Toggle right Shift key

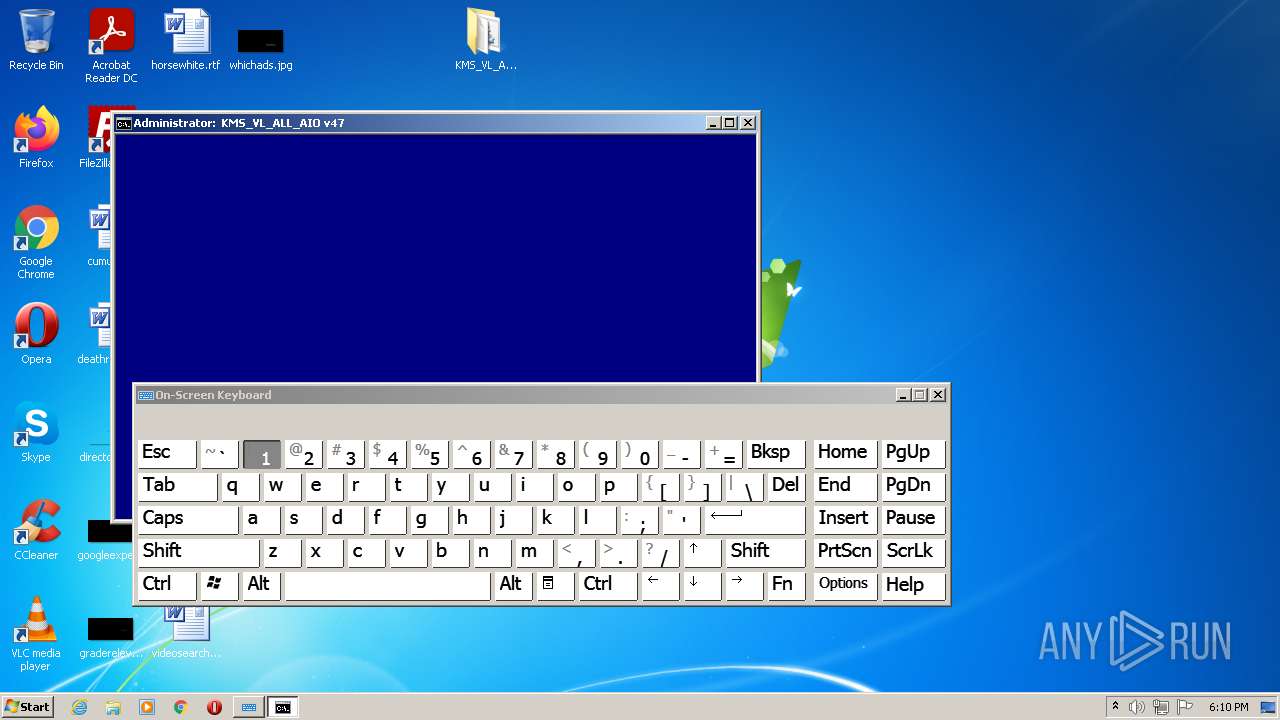(765, 553)
